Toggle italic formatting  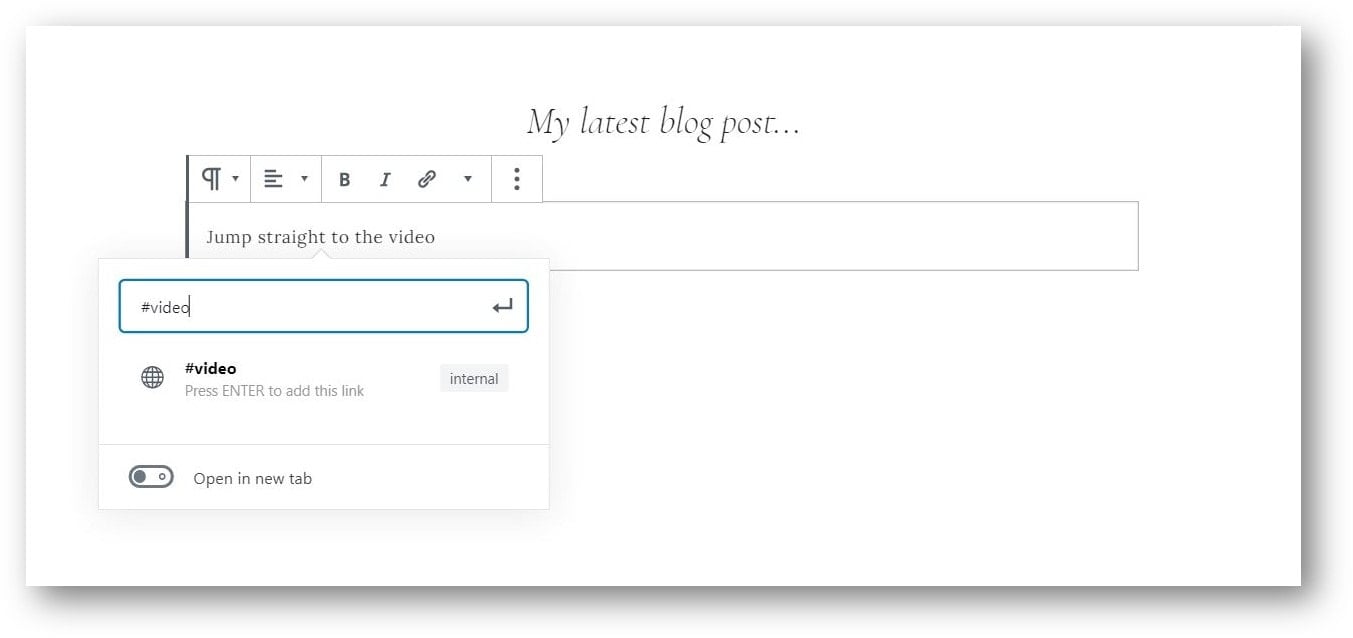[x=385, y=179]
